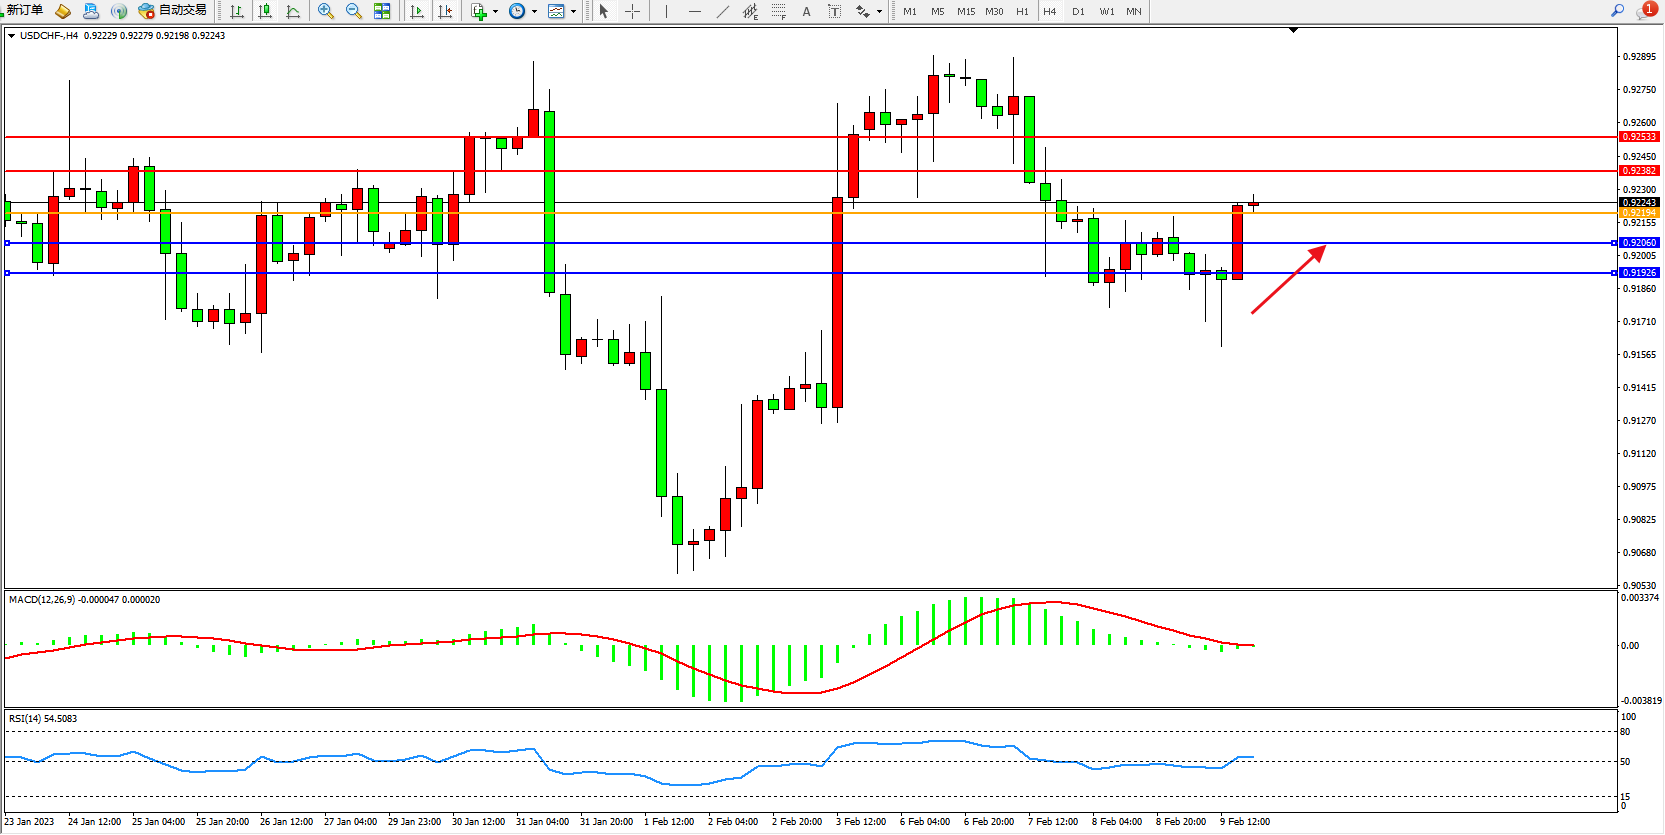Viewport: 1665px width, 835px height.
Task: Switch to the H1 timeframe
Action: click(1022, 11)
